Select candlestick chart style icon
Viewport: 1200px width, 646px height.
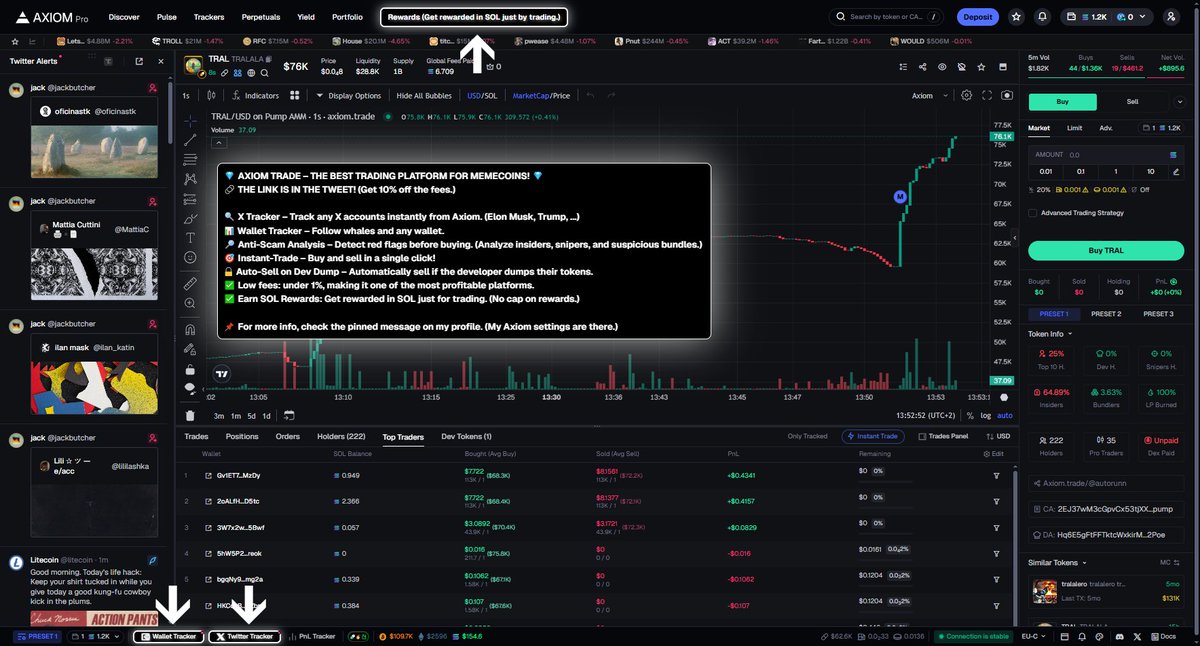pyautogui.click(x=212, y=96)
